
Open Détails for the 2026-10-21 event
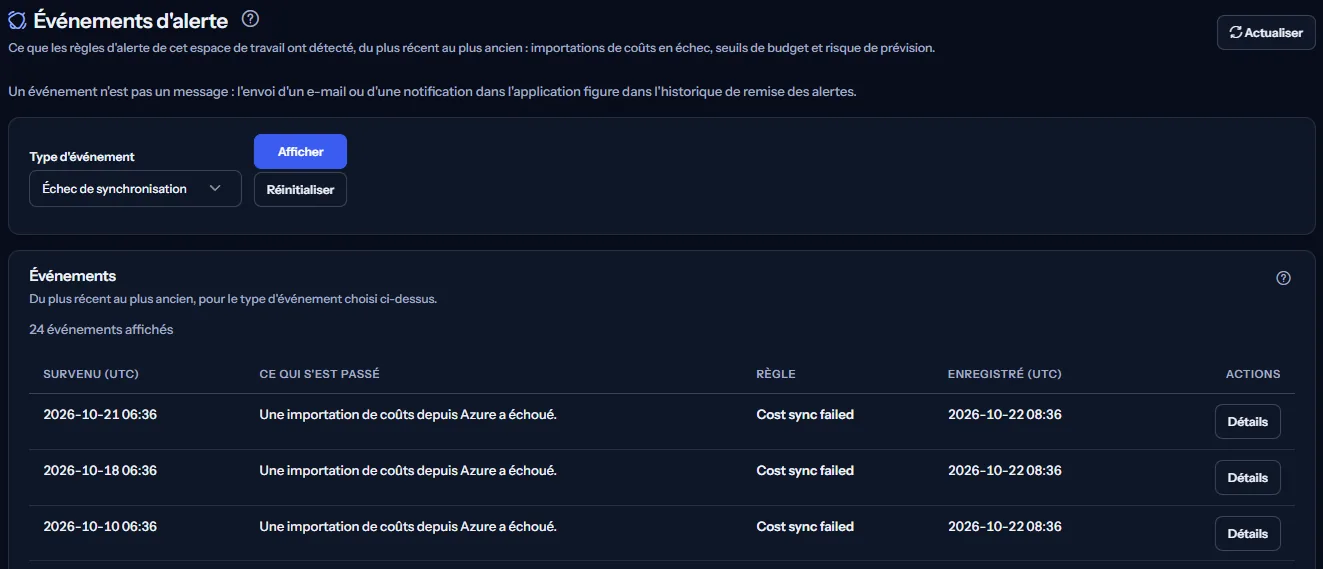[1248, 422]
